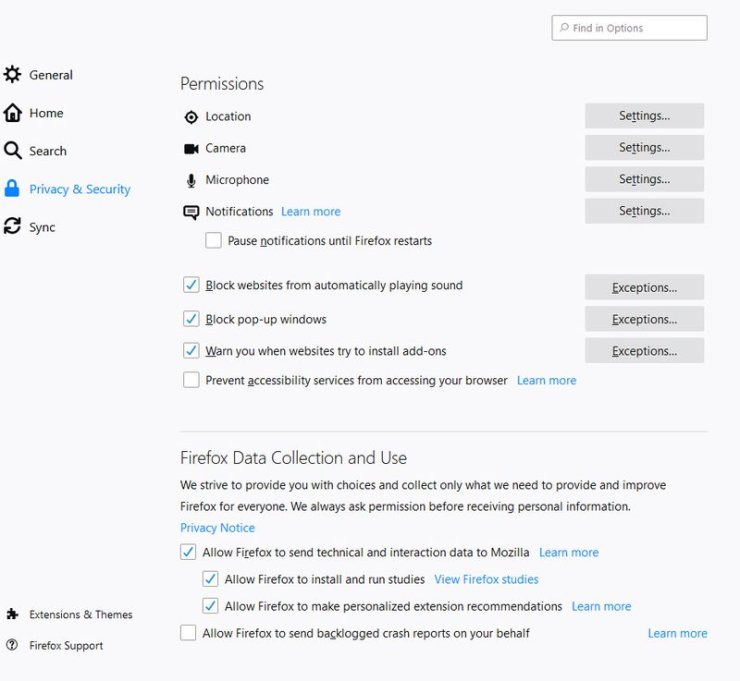Enable Pause notifications until Firefox restarts
The width and height of the screenshot is (740, 681).
[213, 240]
